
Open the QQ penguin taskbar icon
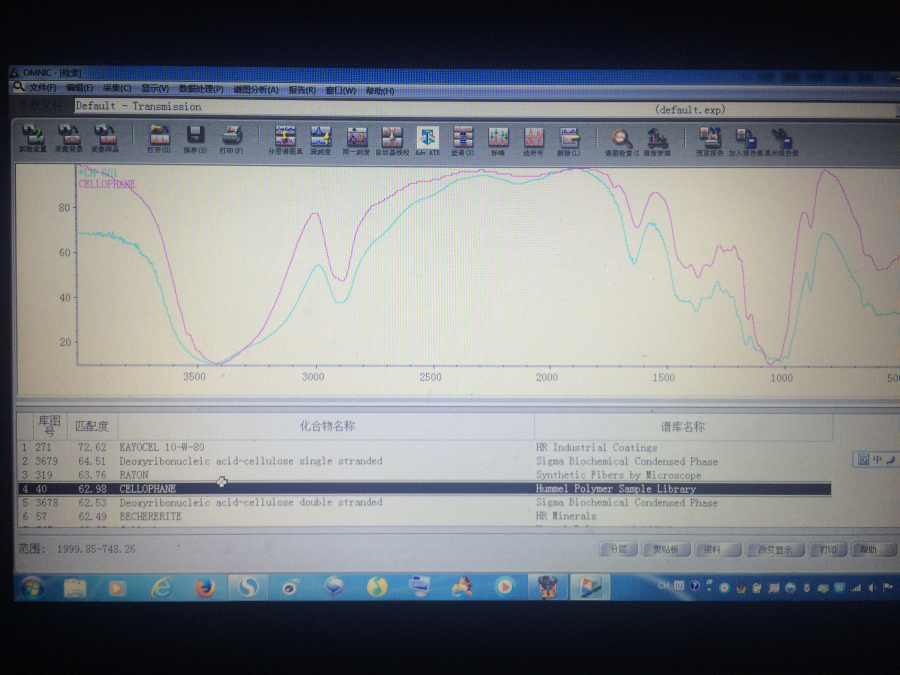461,587
